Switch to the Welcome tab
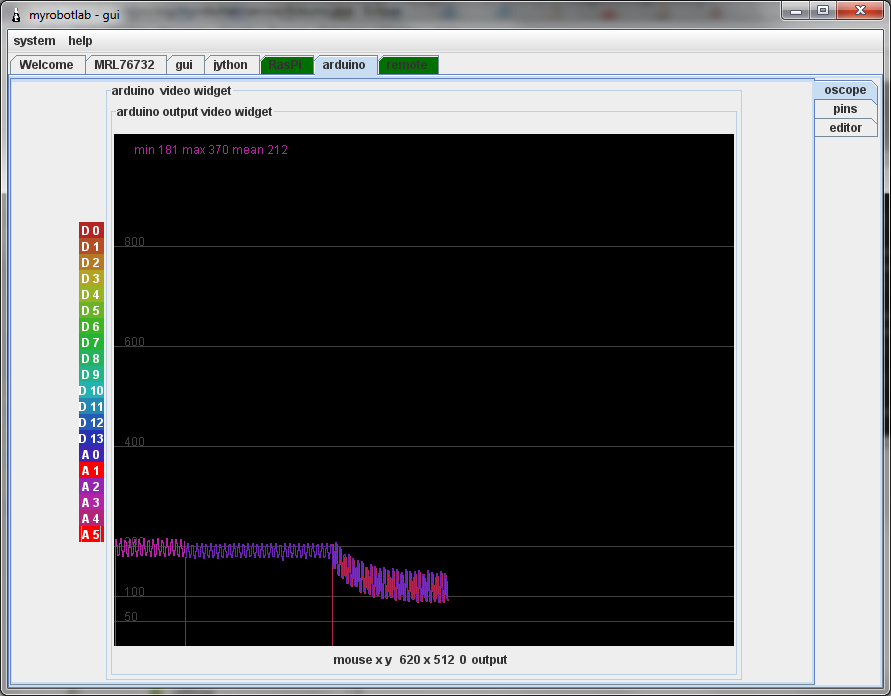 pos(47,65)
